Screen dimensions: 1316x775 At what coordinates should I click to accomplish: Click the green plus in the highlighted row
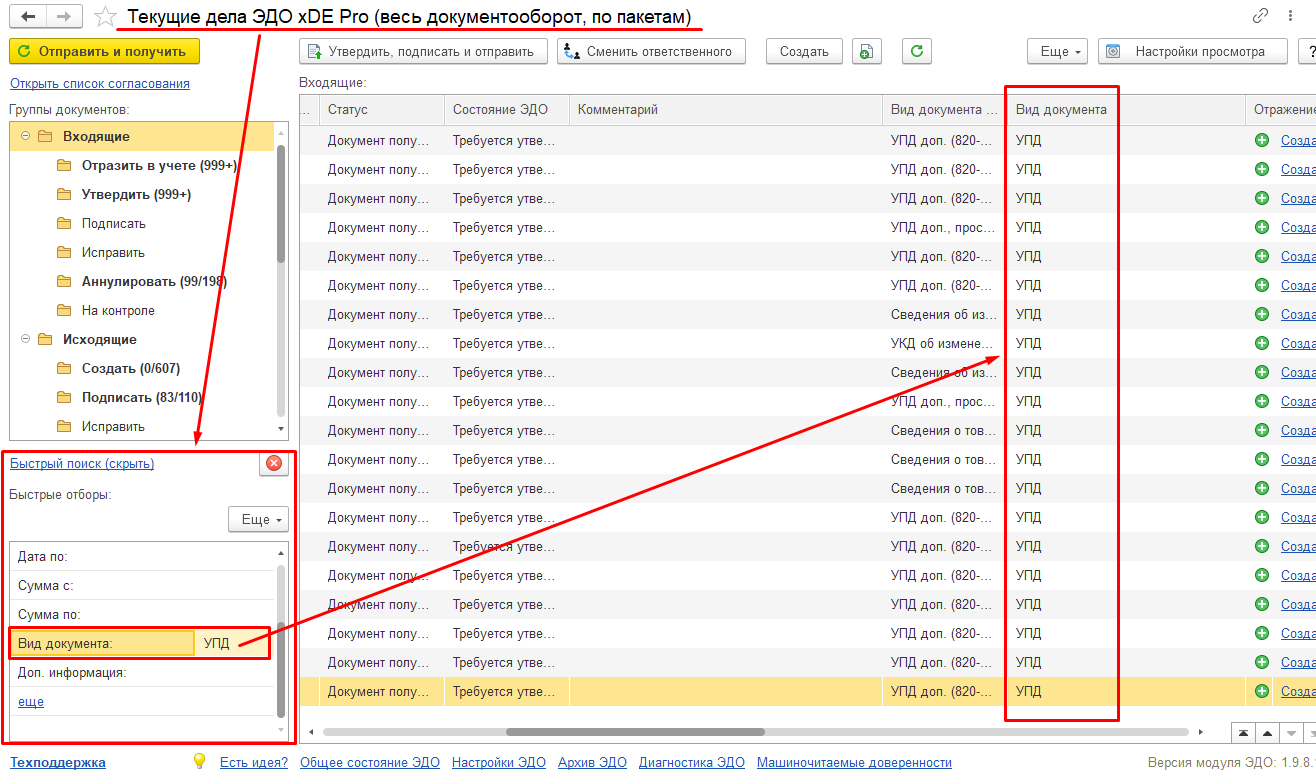pyautogui.click(x=1262, y=691)
